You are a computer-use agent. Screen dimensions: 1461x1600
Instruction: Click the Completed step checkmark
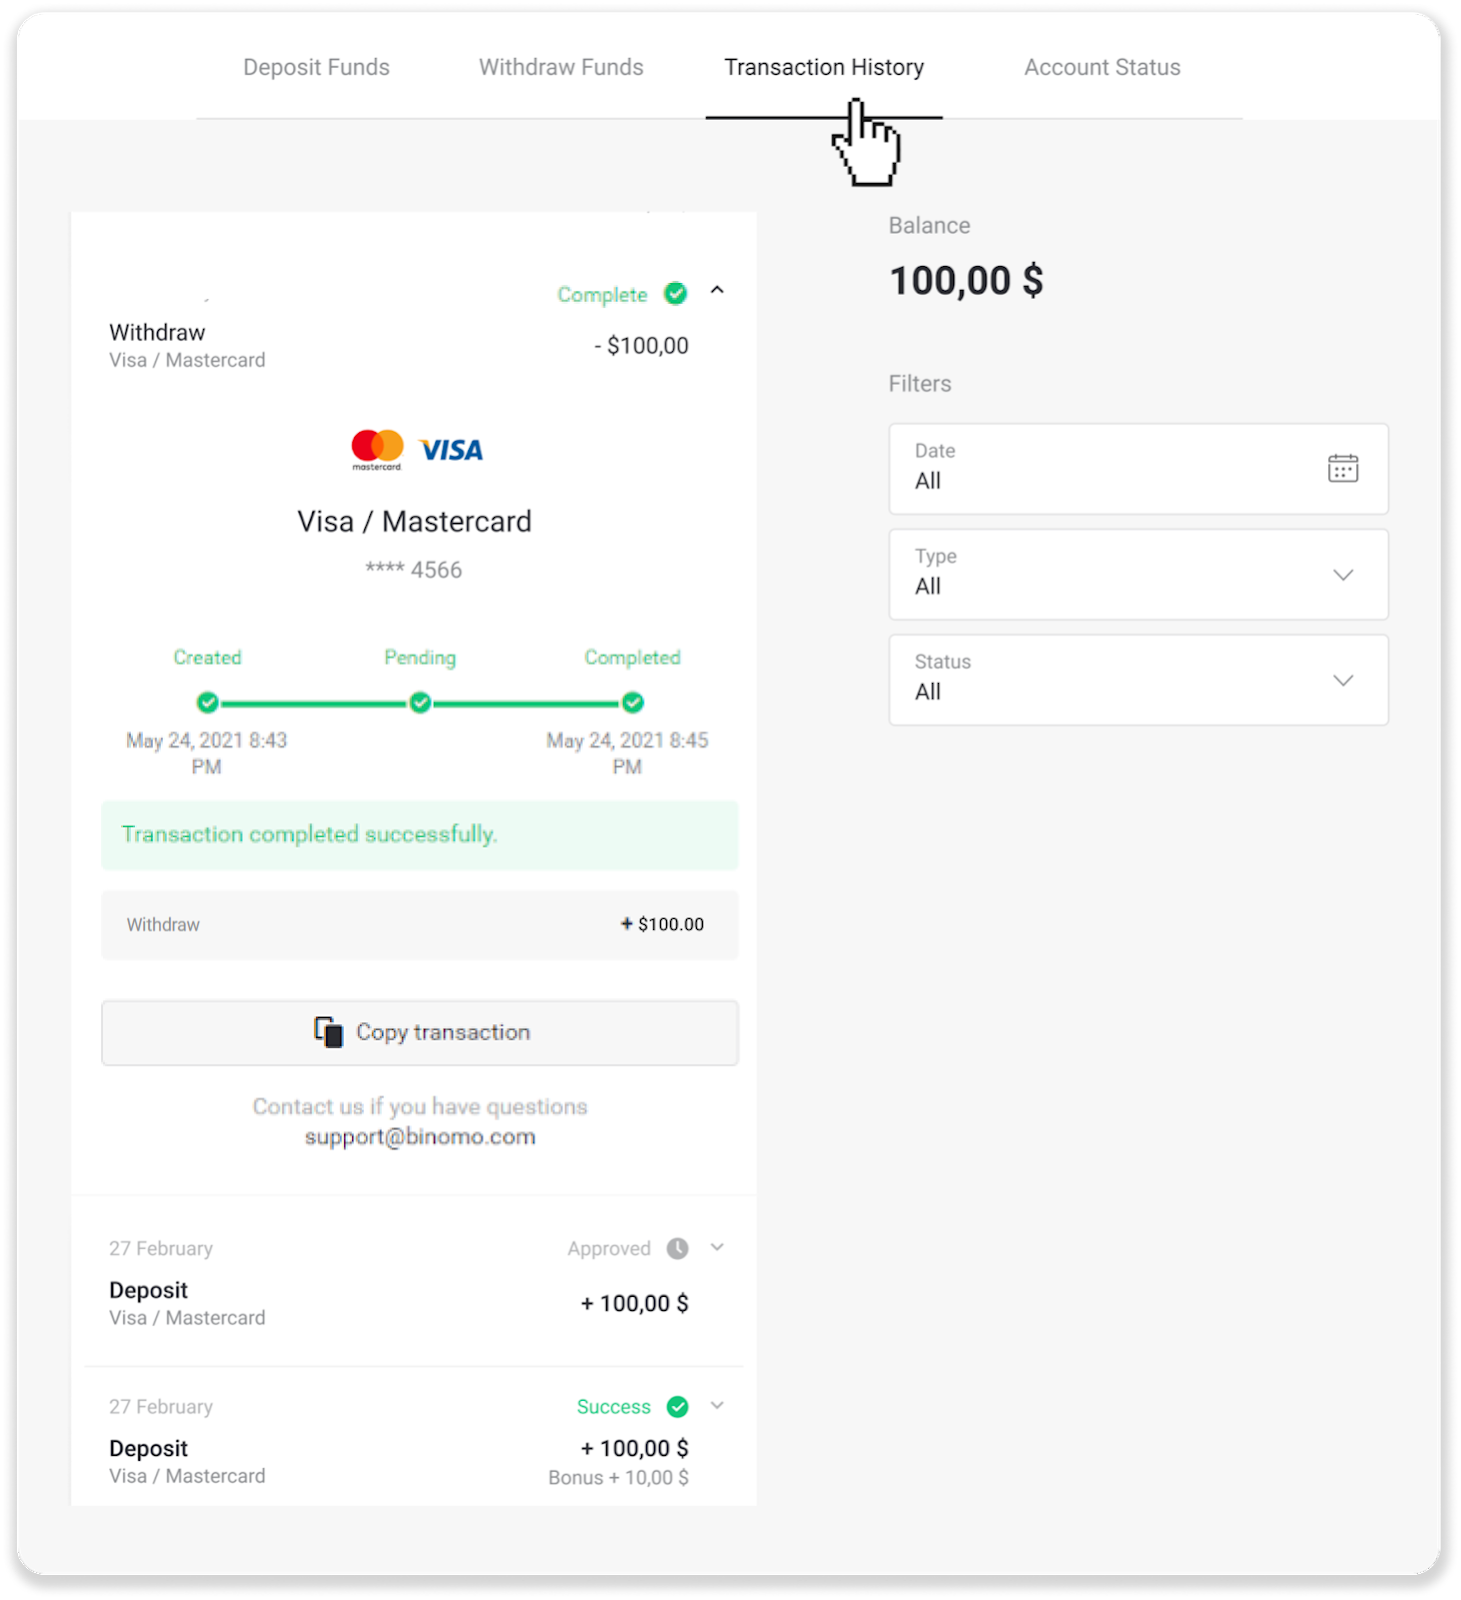(x=633, y=703)
